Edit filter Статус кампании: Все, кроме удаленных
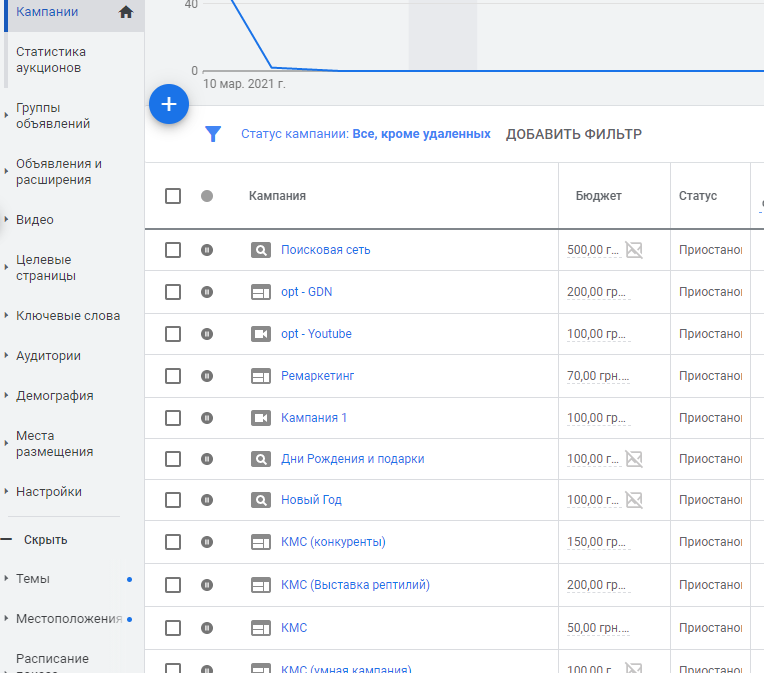This screenshot has width=764, height=673. pos(365,134)
